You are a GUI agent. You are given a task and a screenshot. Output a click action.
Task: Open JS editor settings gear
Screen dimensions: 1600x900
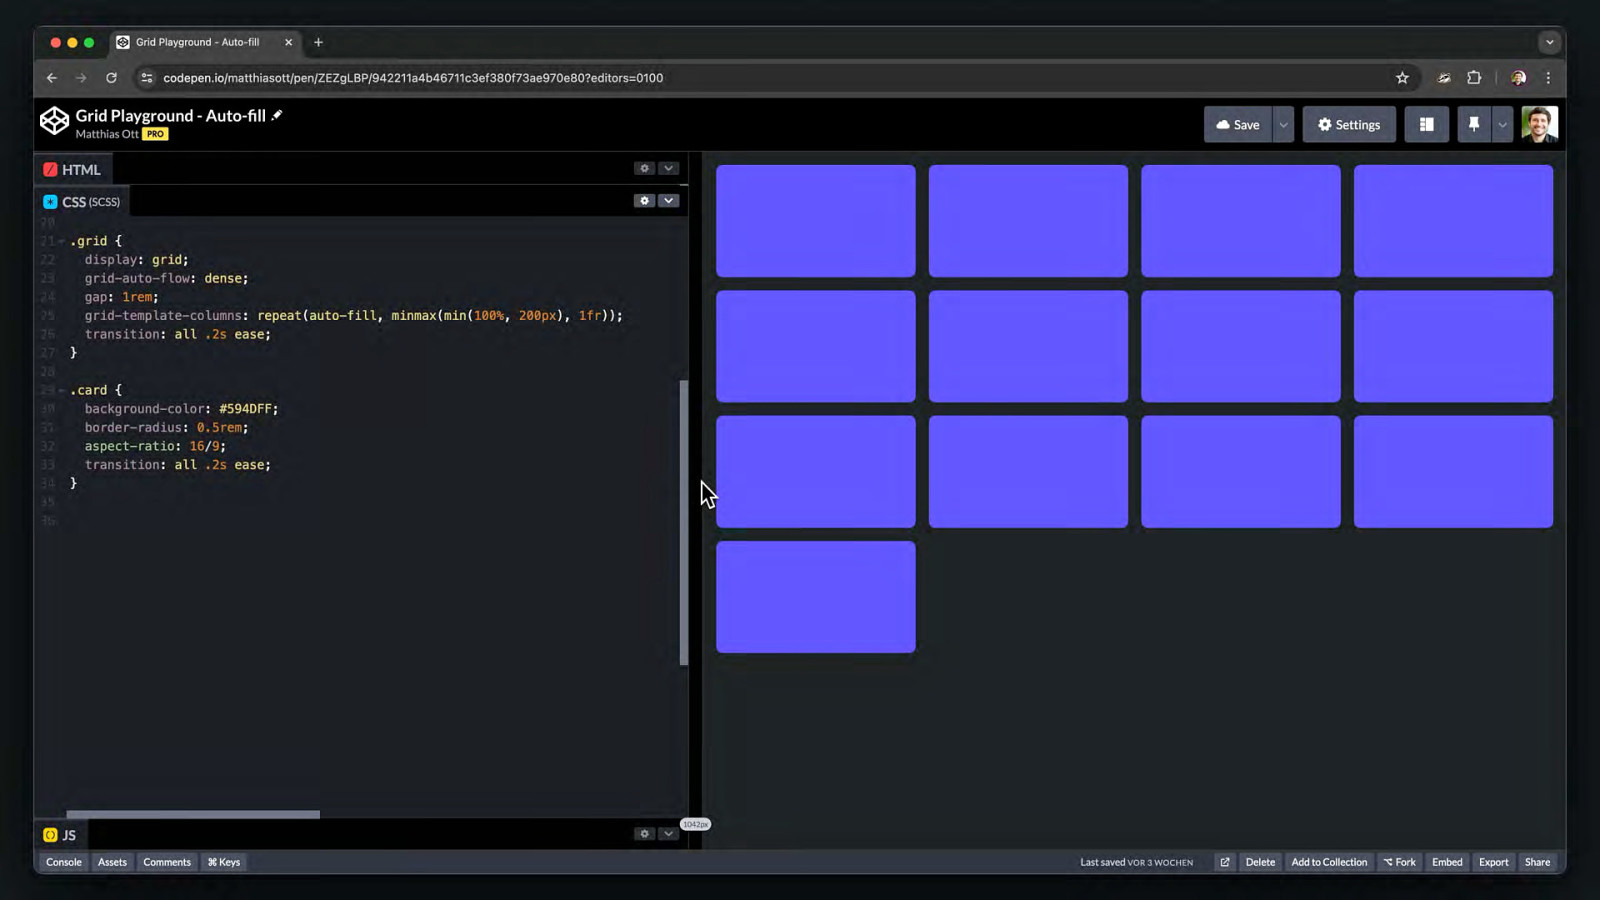point(644,834)
